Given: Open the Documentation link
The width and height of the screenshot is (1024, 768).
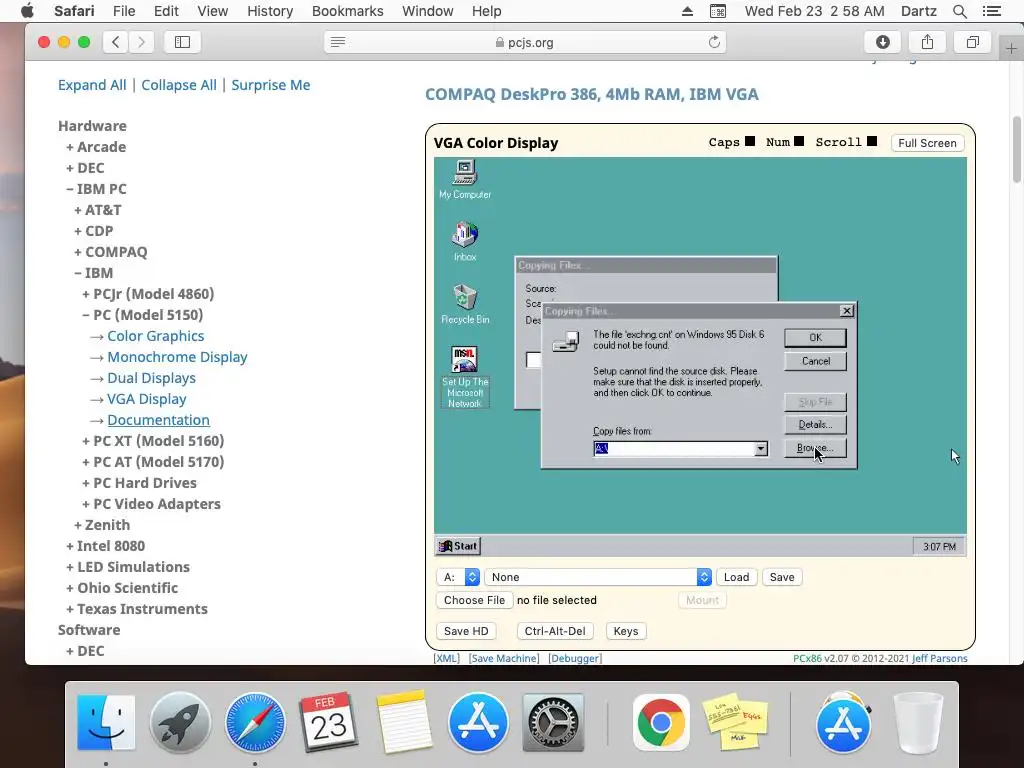Looking at the screenshot, I should (x=159, y=420).
